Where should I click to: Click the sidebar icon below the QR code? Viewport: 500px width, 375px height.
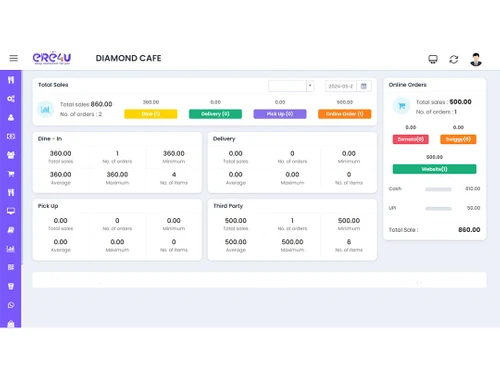11,286
